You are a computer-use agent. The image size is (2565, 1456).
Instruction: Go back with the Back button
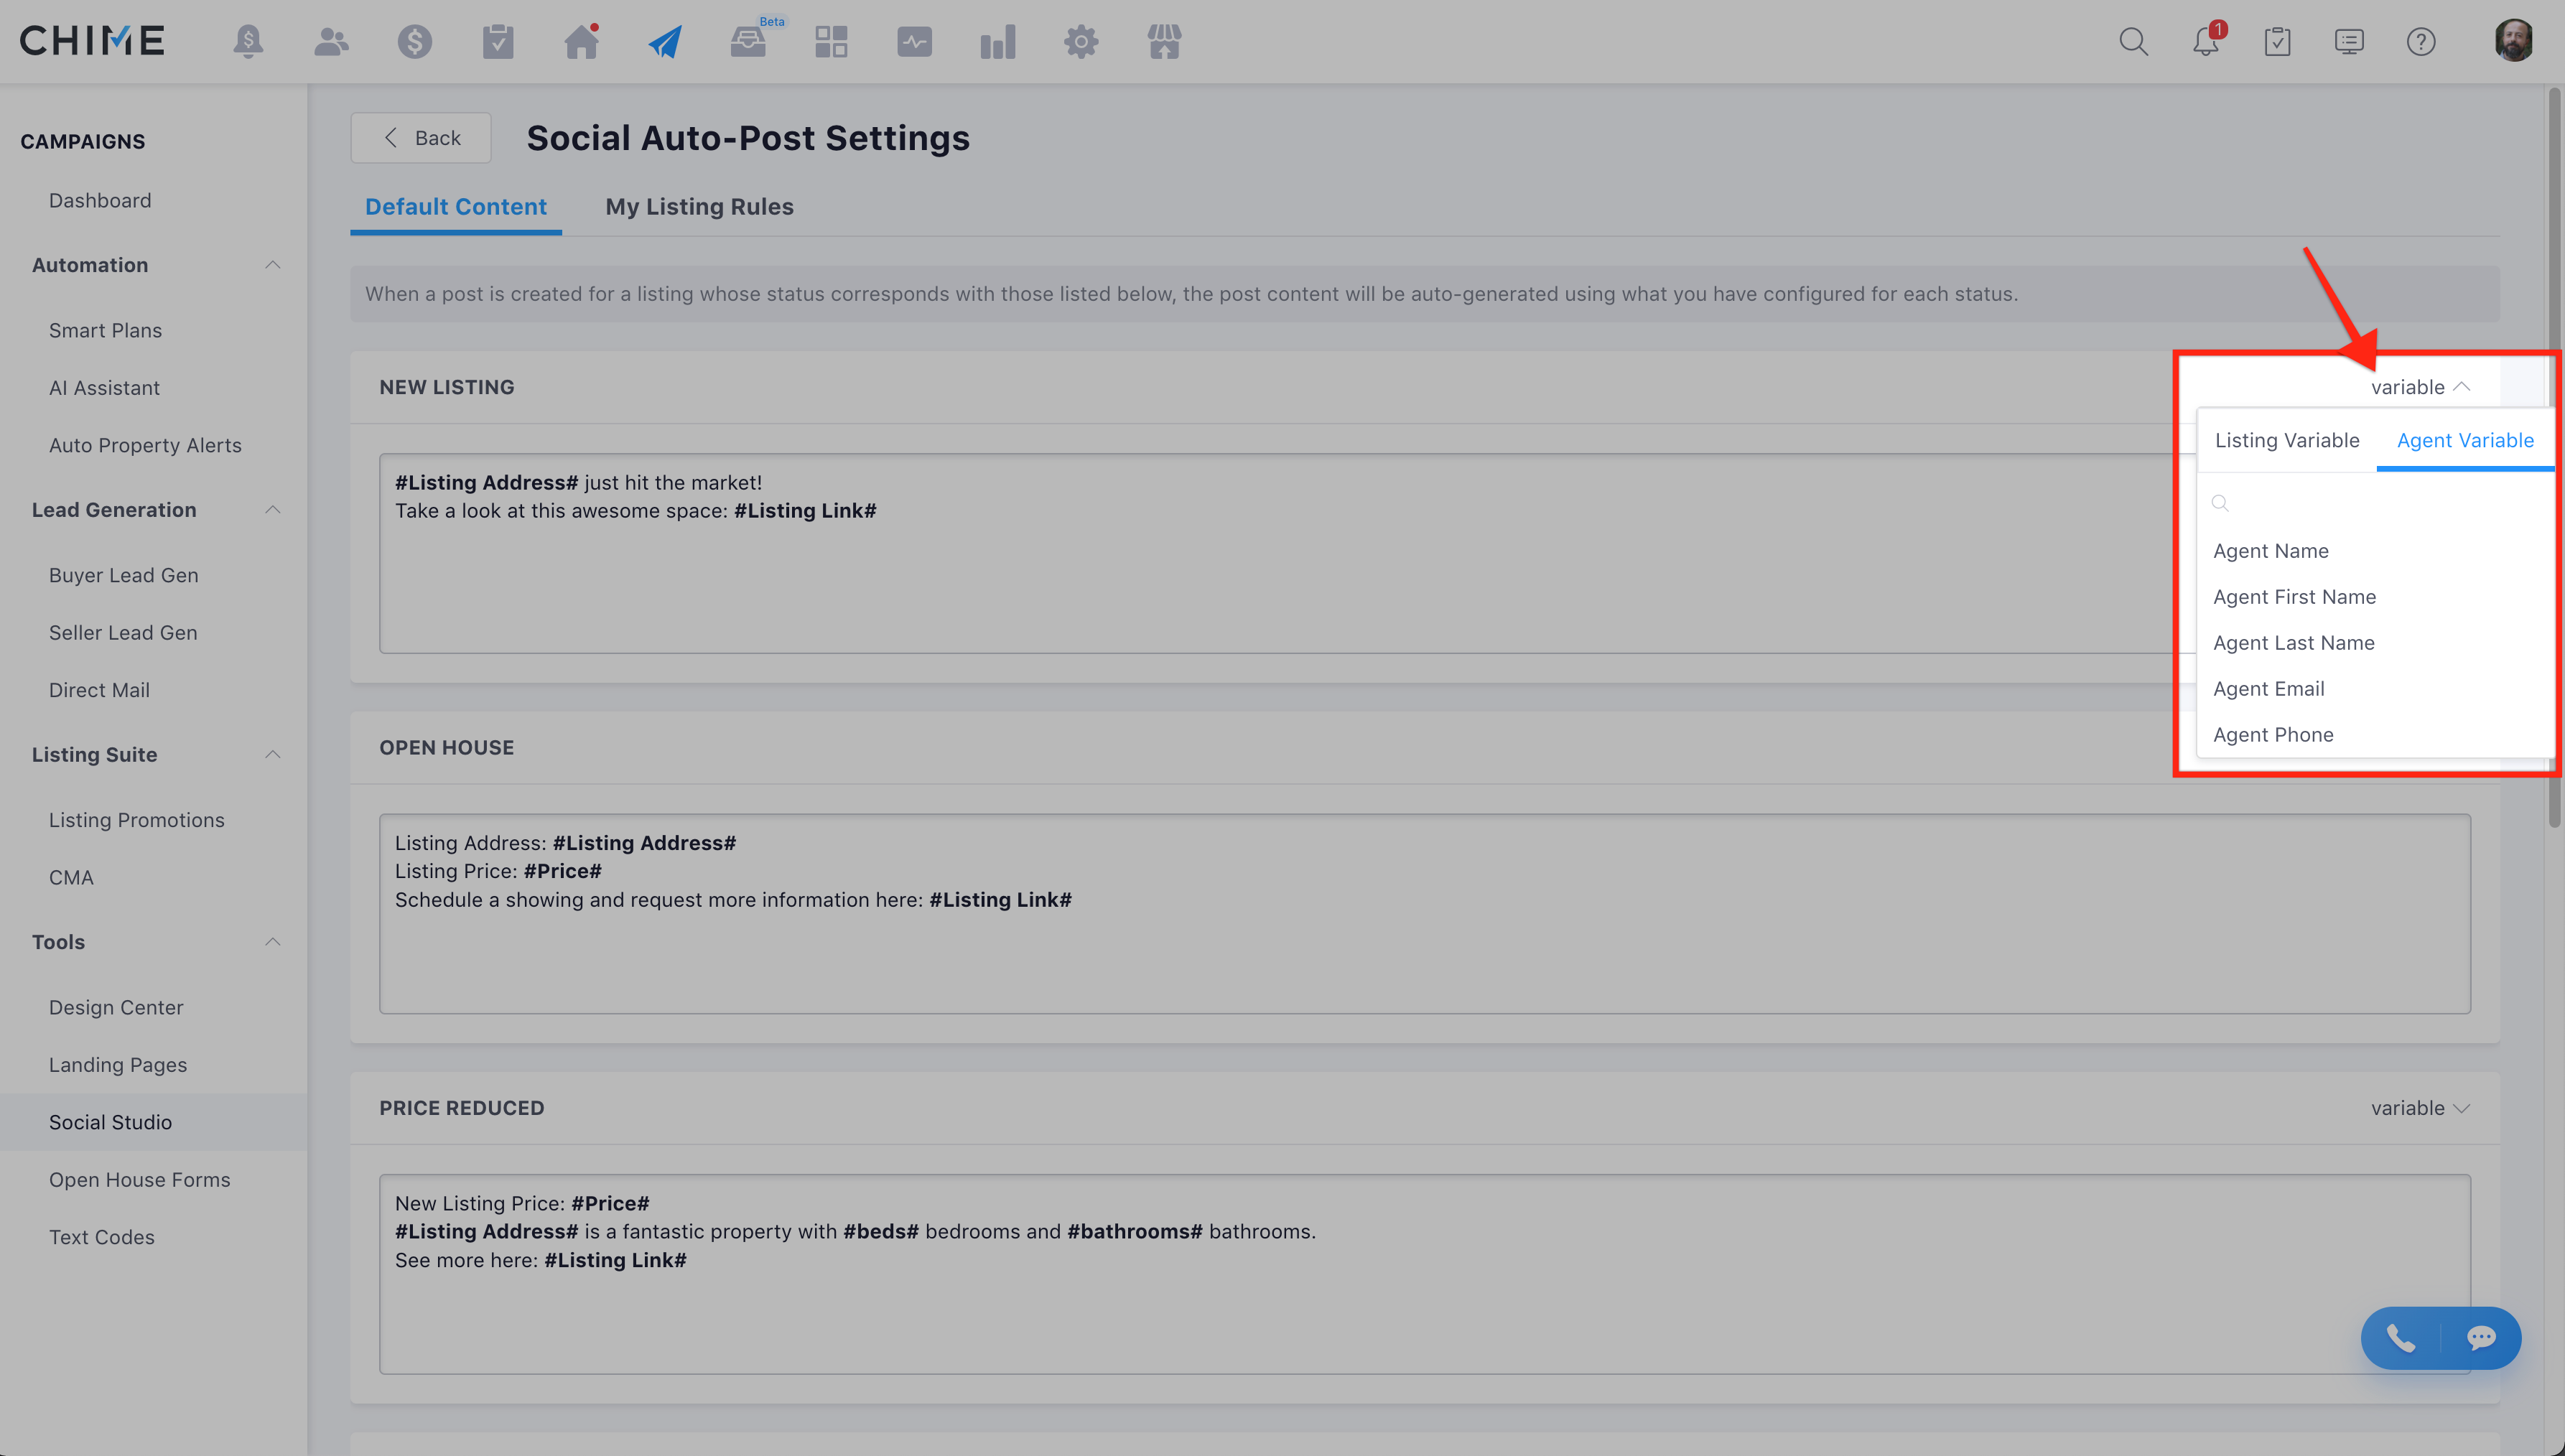(421, 138)
